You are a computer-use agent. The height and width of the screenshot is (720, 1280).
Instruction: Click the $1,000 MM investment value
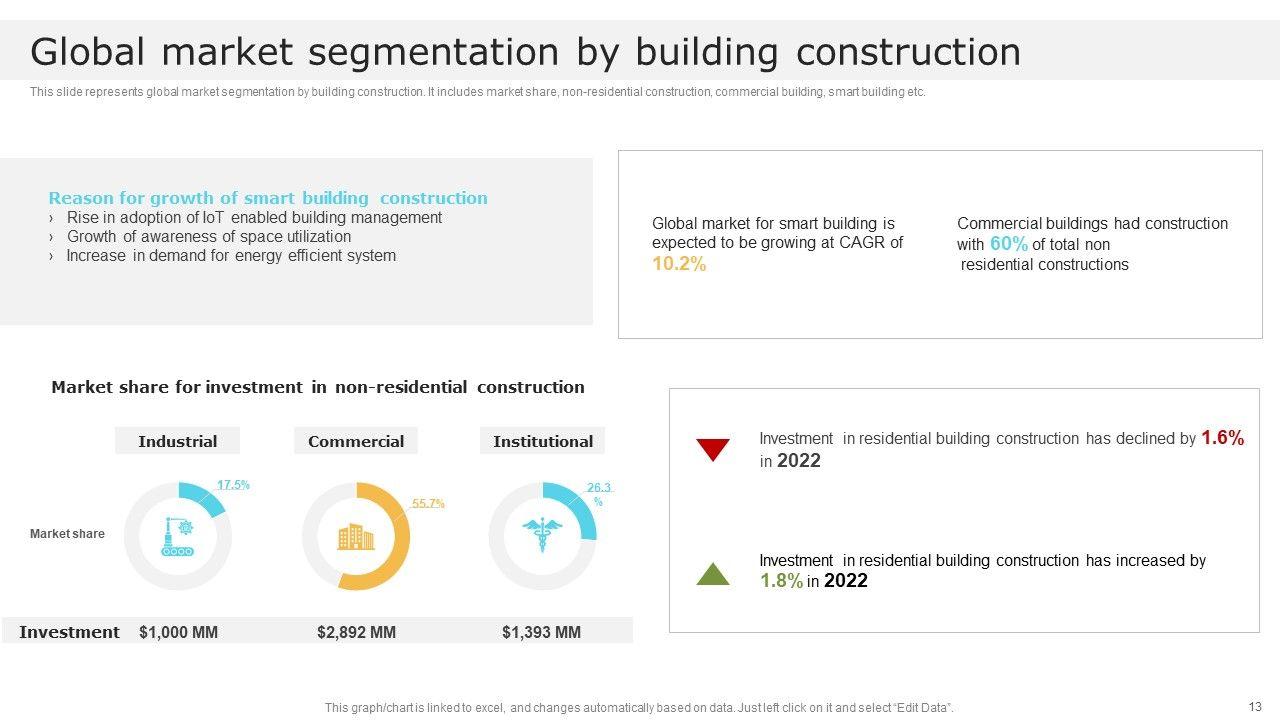[x=178, y=632]
